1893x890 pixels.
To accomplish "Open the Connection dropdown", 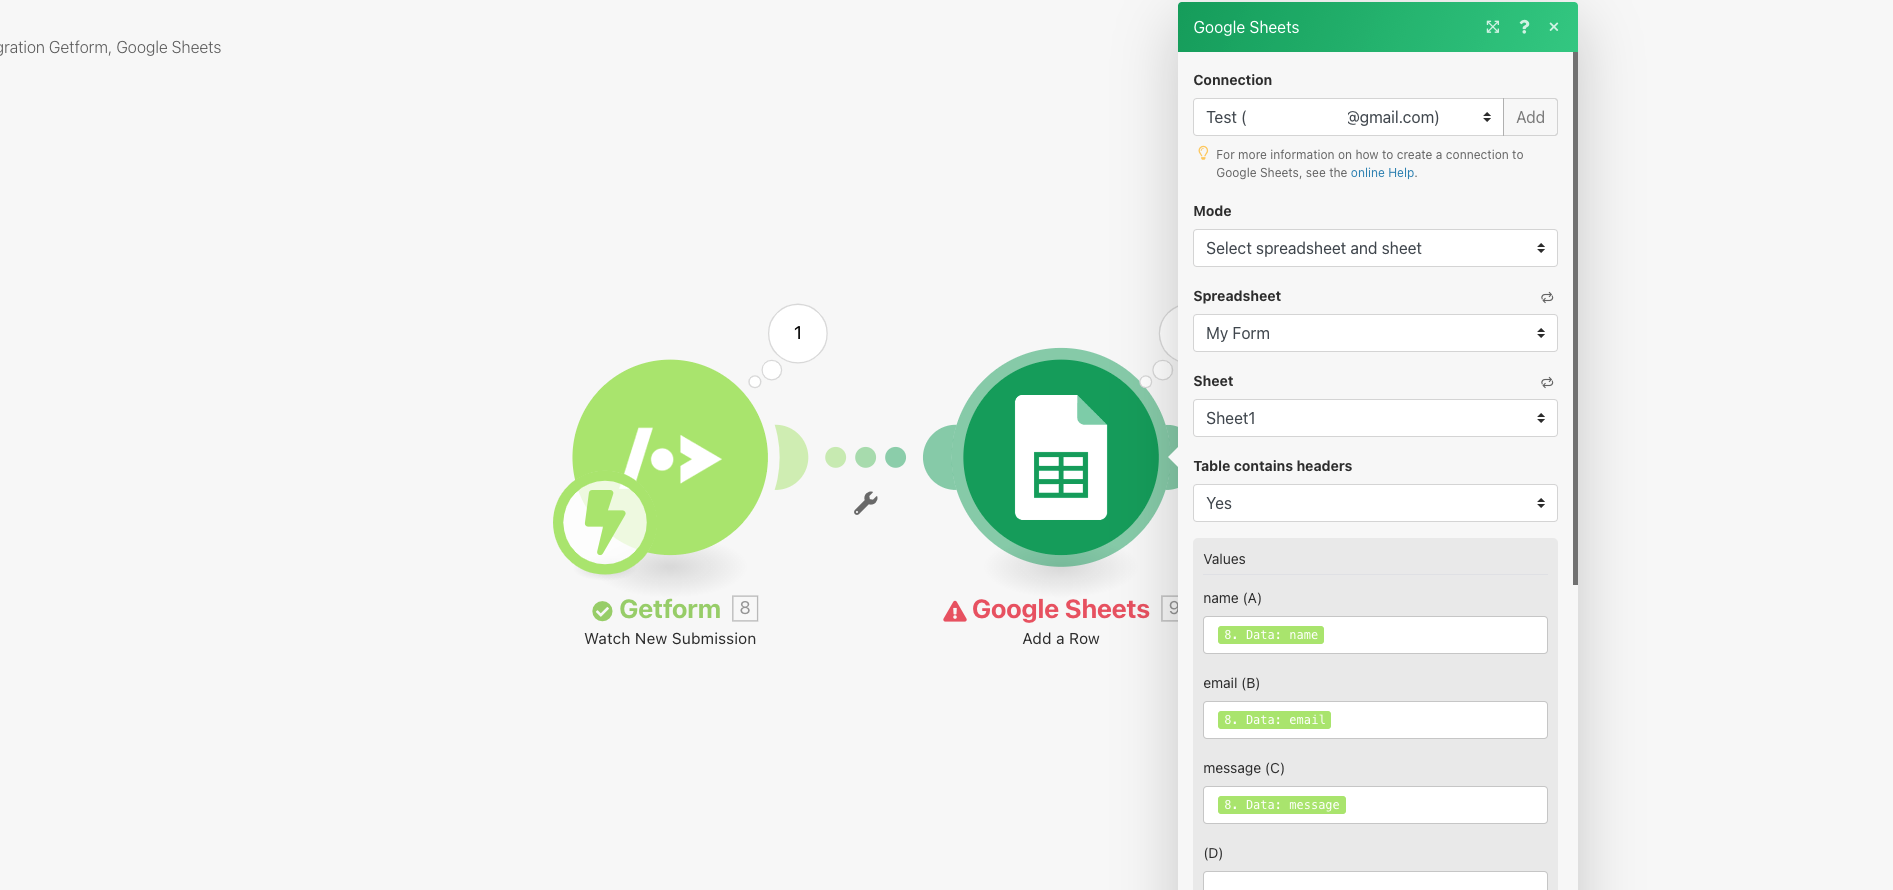I will pyautogui.click(x=1348, y=117).
